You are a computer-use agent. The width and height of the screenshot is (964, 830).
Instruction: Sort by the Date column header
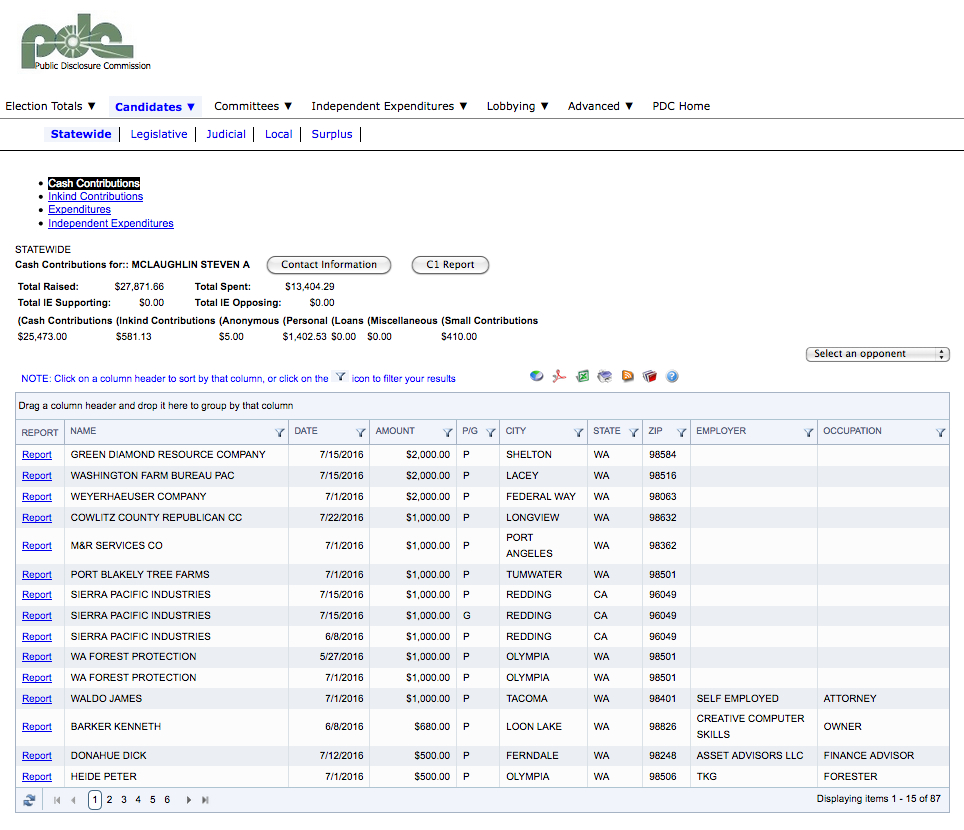click(x=306, y=431)
